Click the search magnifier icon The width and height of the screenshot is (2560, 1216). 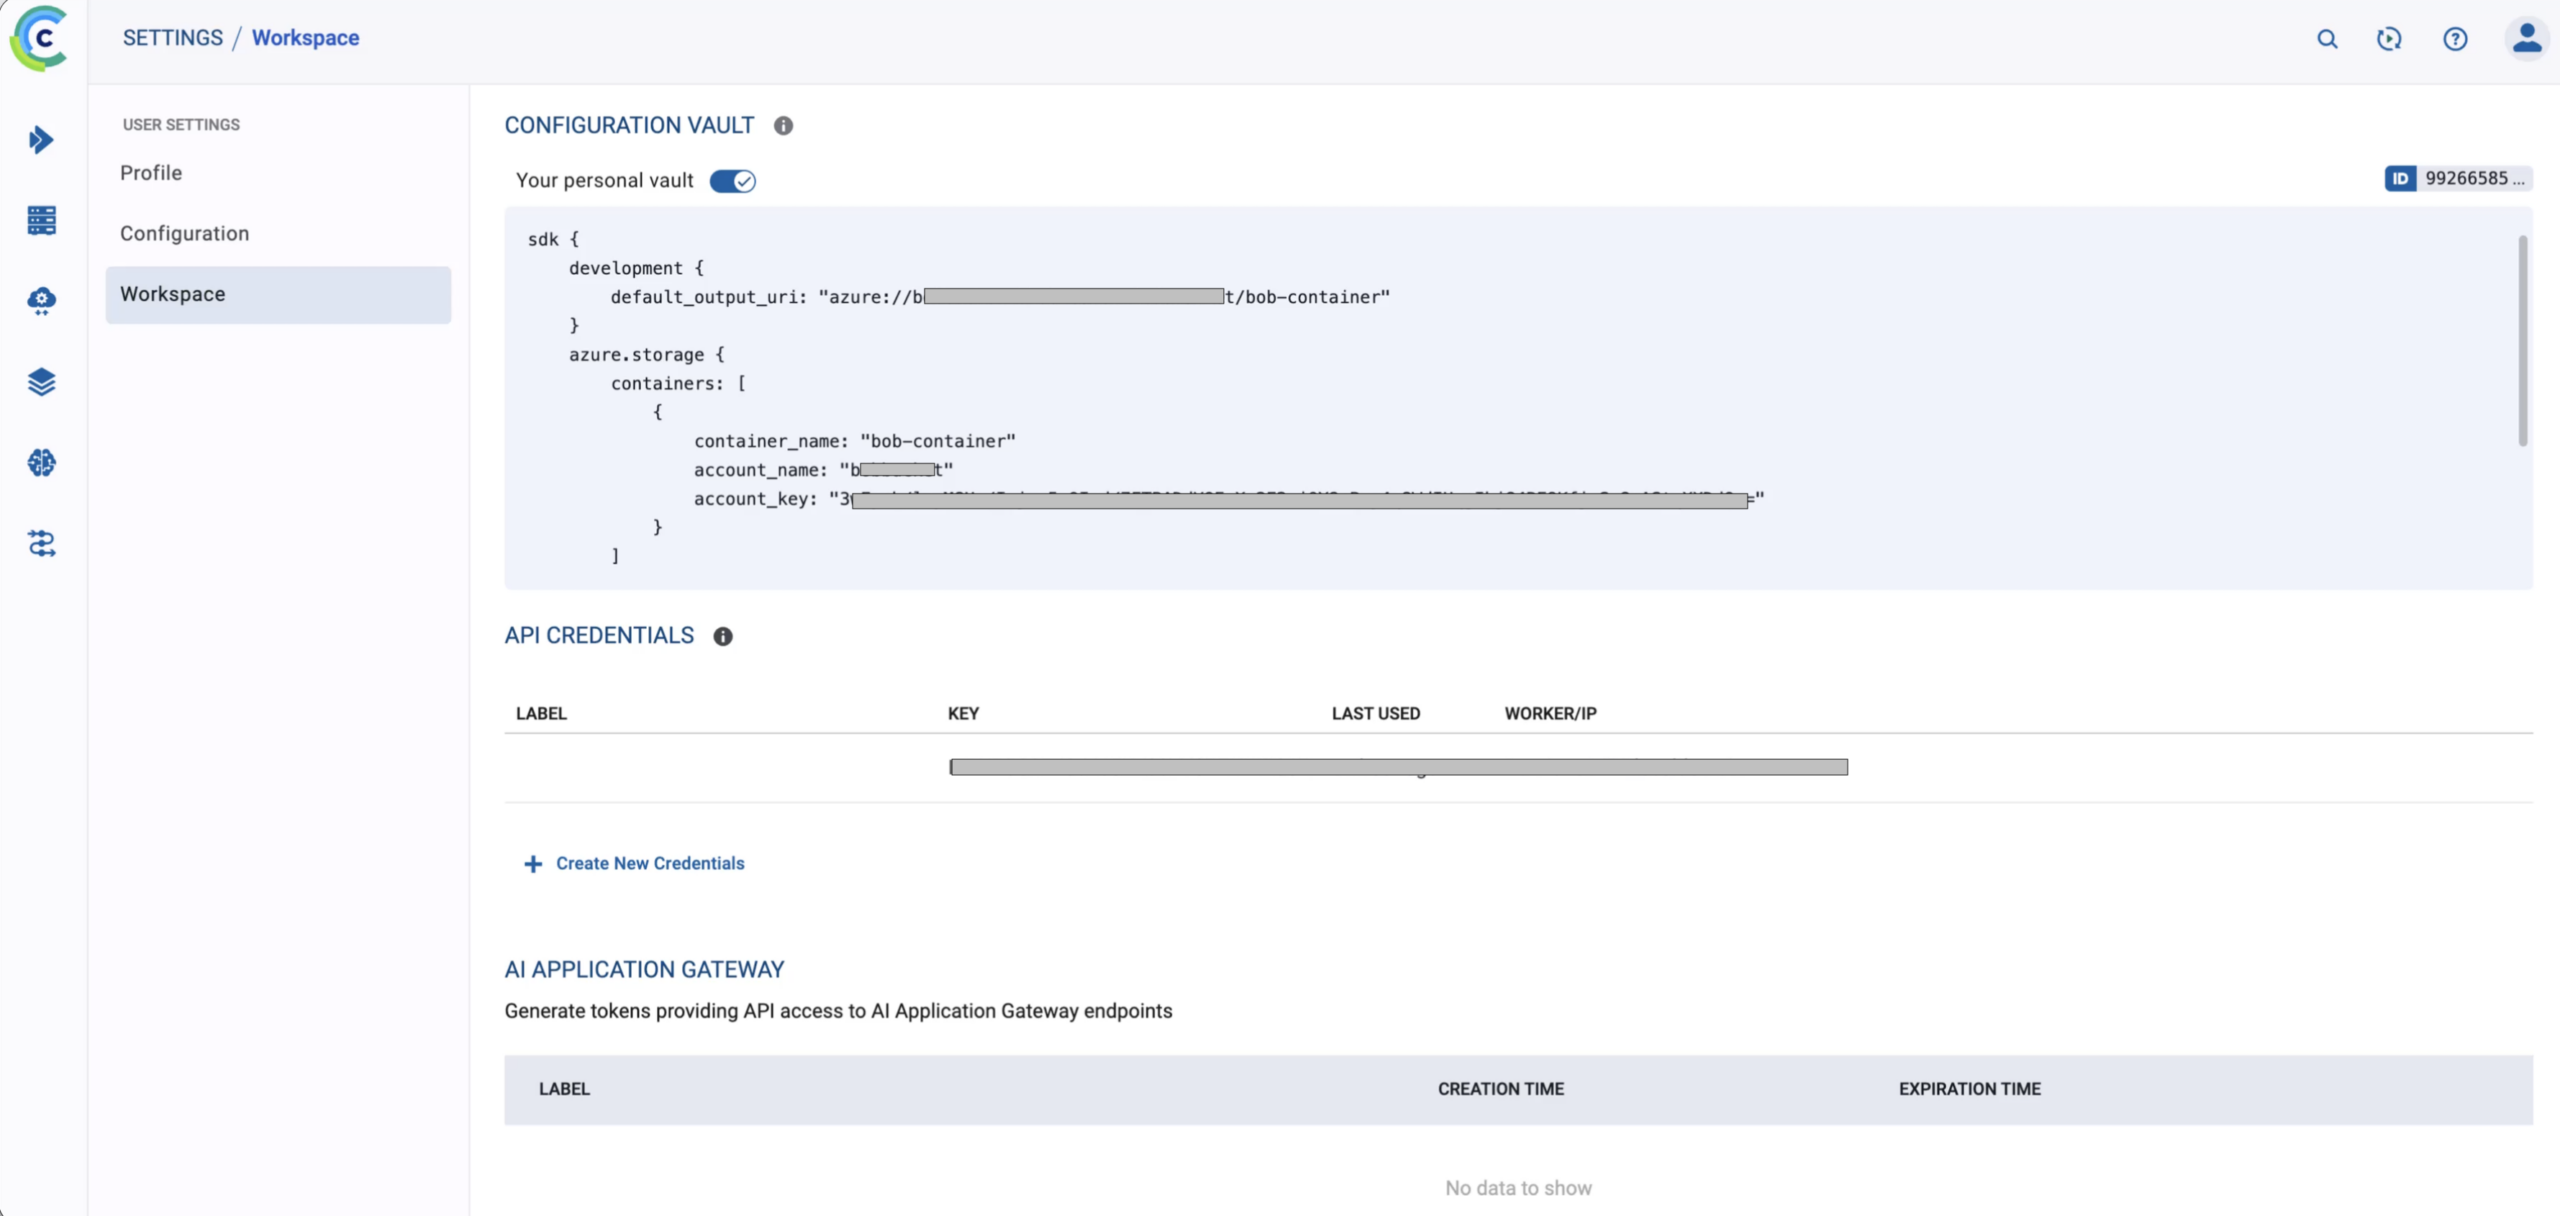click(2327, 39)
